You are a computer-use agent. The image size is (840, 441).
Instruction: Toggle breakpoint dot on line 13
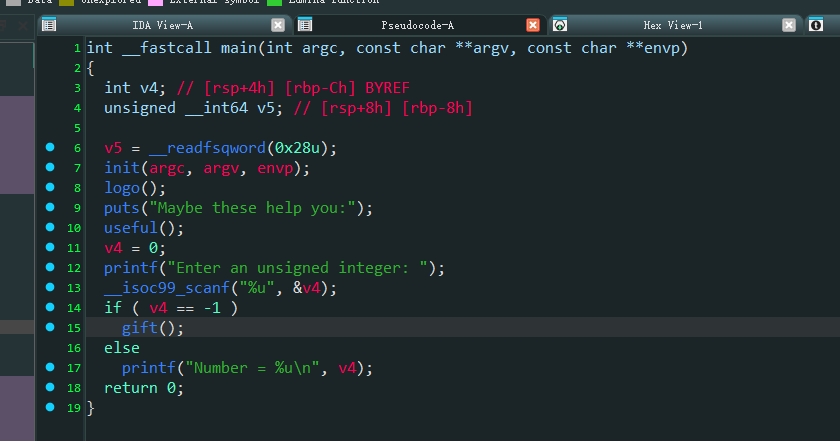tap(50, 288)
